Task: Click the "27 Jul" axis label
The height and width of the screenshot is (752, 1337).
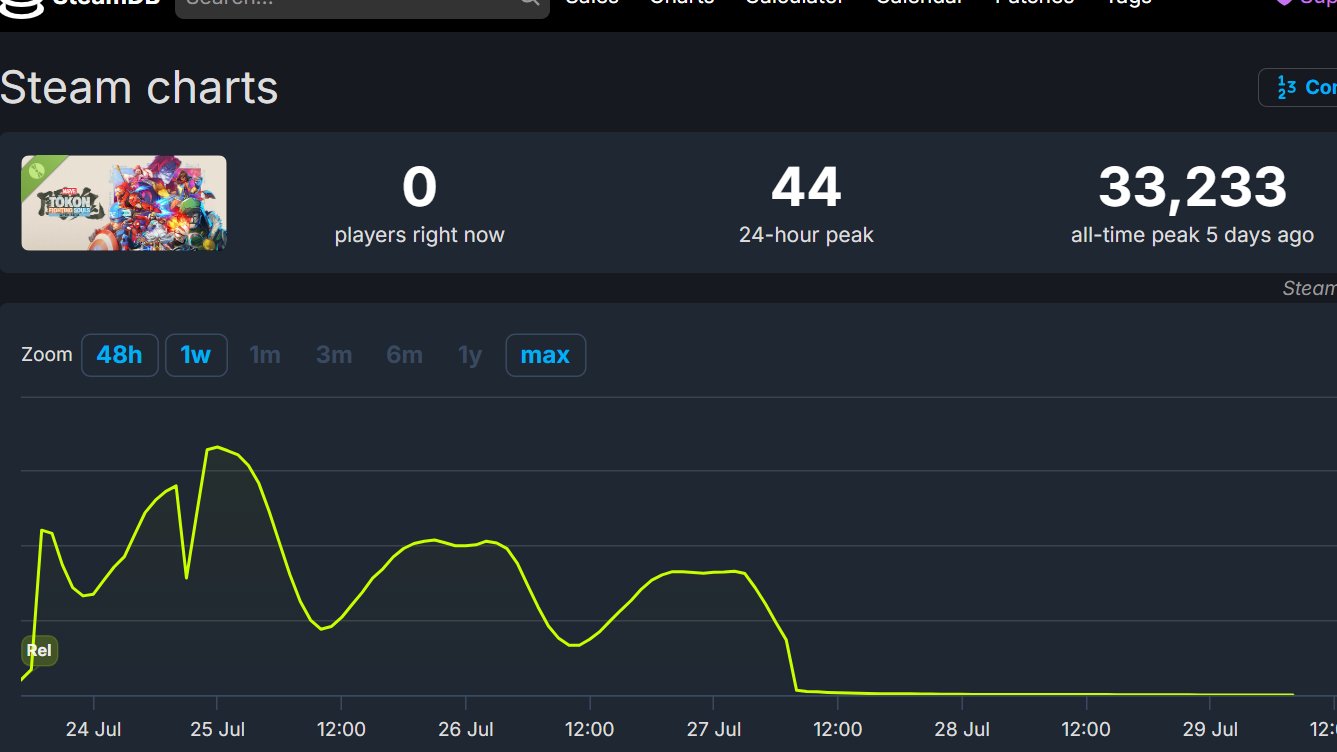Action: 713,729
